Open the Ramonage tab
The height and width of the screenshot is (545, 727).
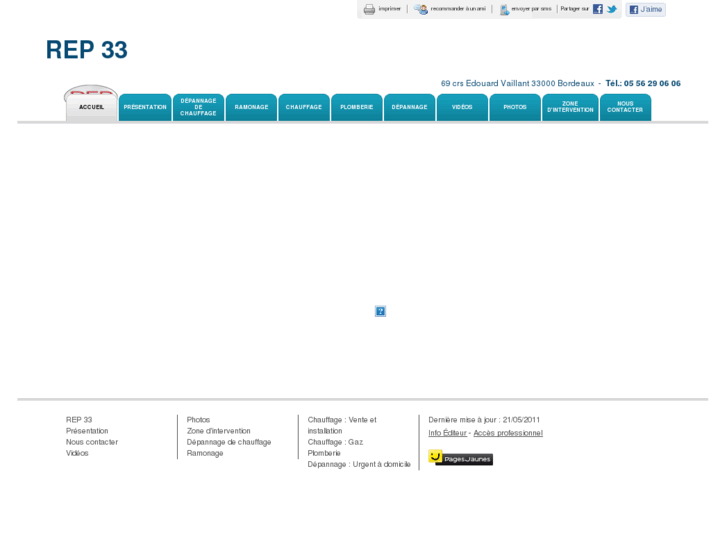251,107
